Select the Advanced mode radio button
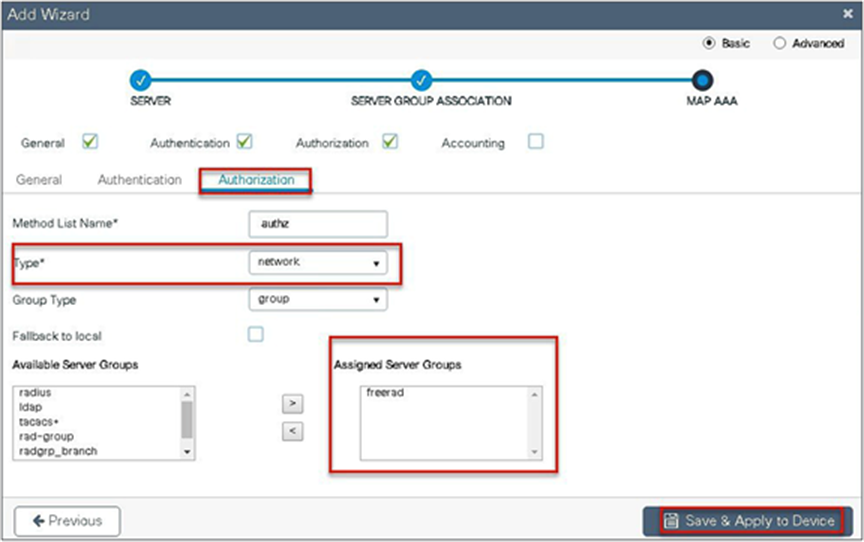This screenshot has height=542, width=864. click(780, 43)
